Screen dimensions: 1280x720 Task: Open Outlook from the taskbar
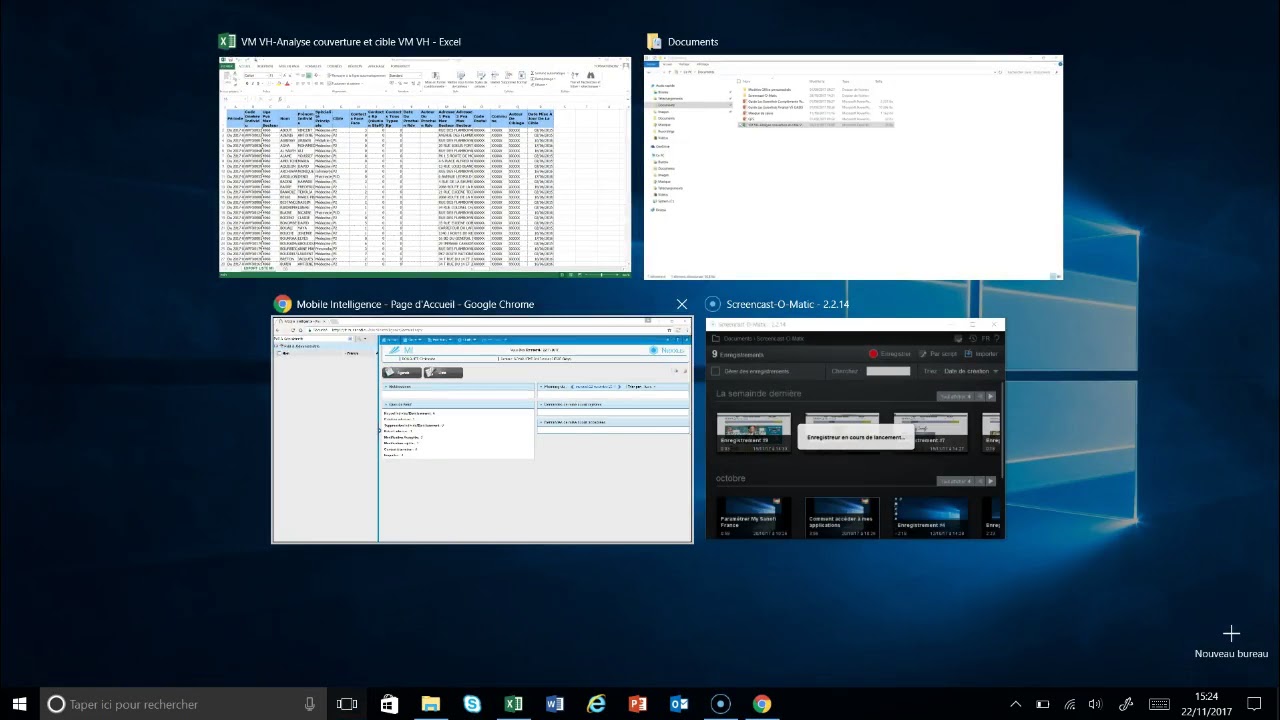pos(679,704)
